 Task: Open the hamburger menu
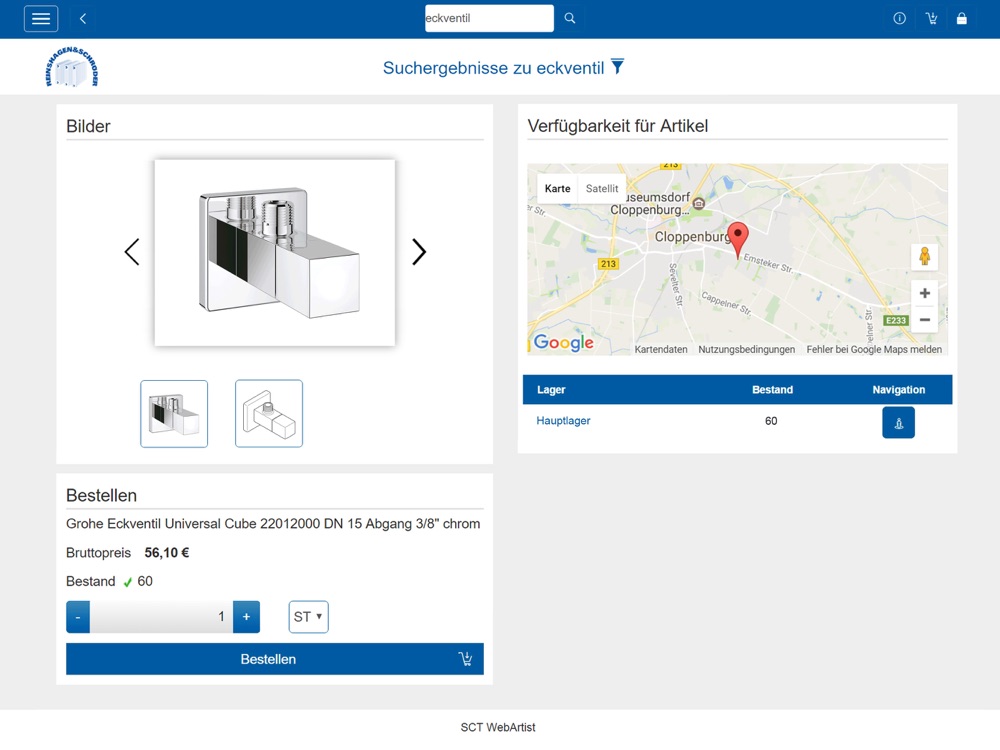(x=41, y=18)
